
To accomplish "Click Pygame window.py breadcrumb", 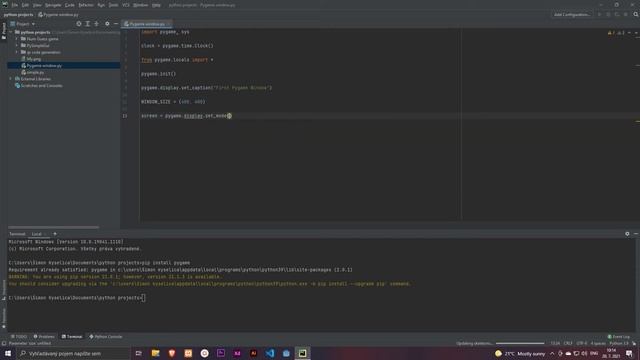I will pos(58,15).
